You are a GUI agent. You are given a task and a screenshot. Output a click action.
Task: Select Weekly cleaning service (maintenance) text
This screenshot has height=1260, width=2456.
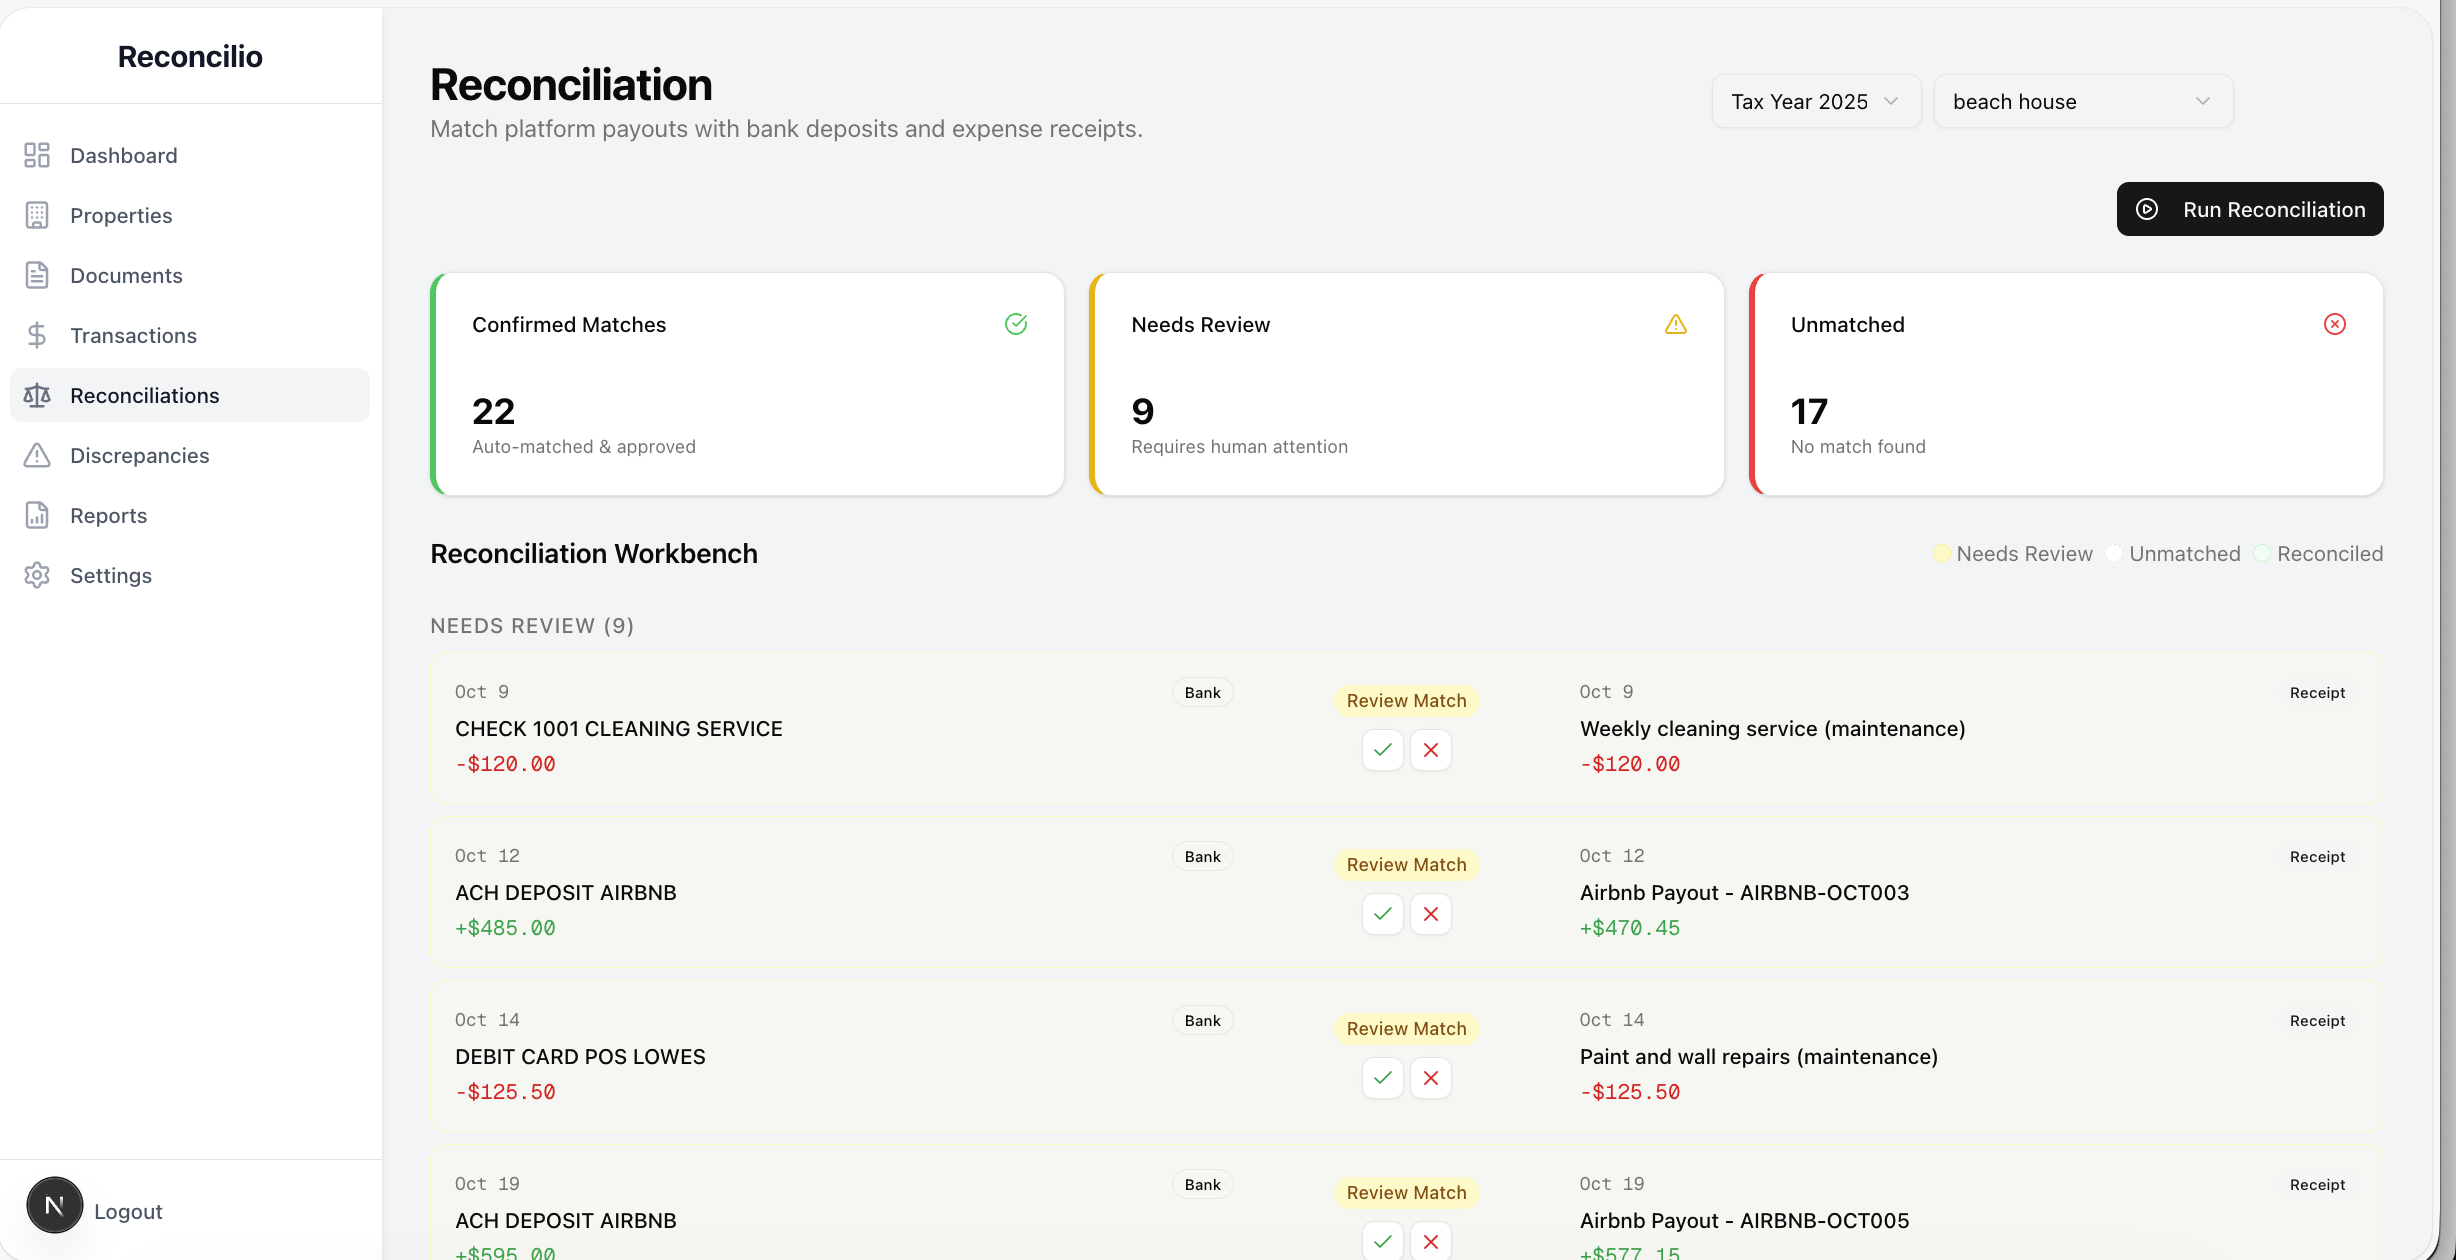click(1772, 728)
